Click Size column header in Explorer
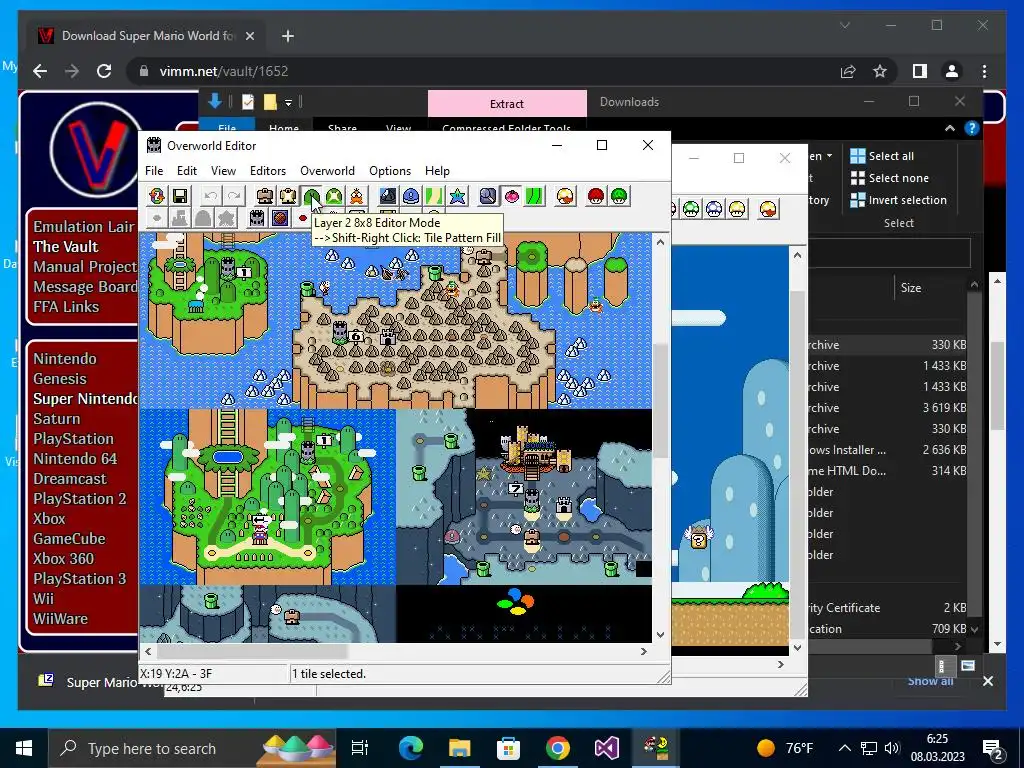Image resolution: width=1024 pixels, height=768 pixels. click(910, 287)
